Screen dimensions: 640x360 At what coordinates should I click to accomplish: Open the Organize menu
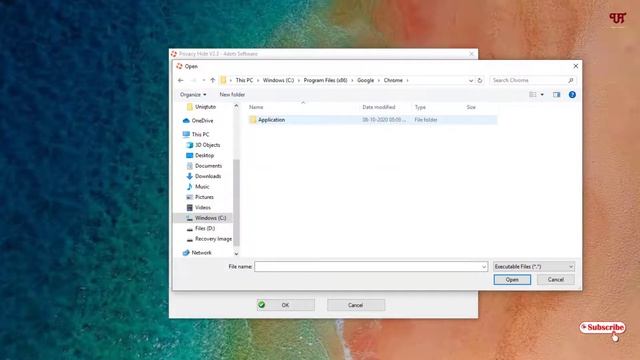coord(193,95)
